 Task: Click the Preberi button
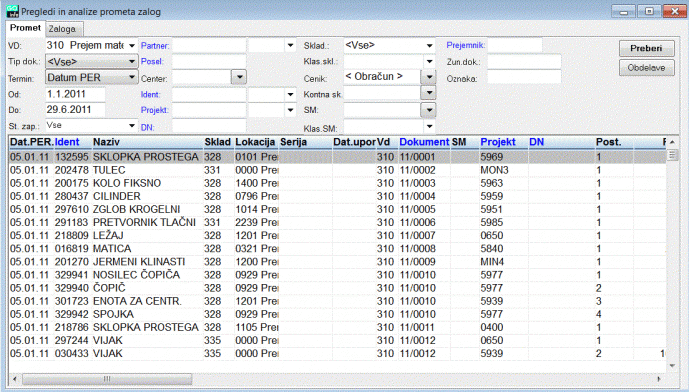coord(646,48)
